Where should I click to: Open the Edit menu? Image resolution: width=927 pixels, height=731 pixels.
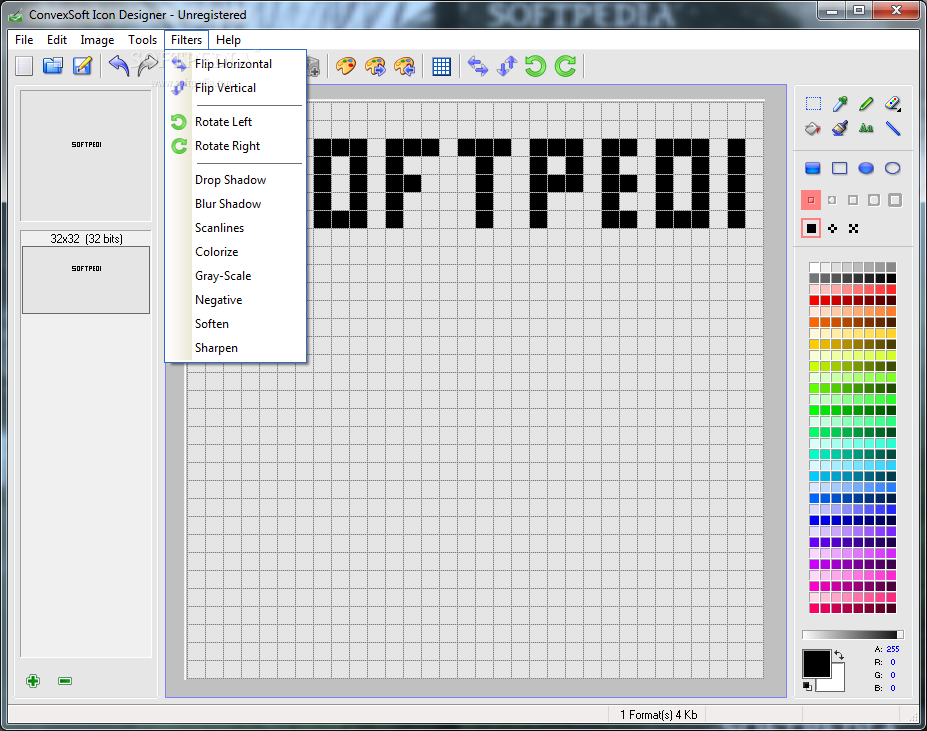[57, 40]
